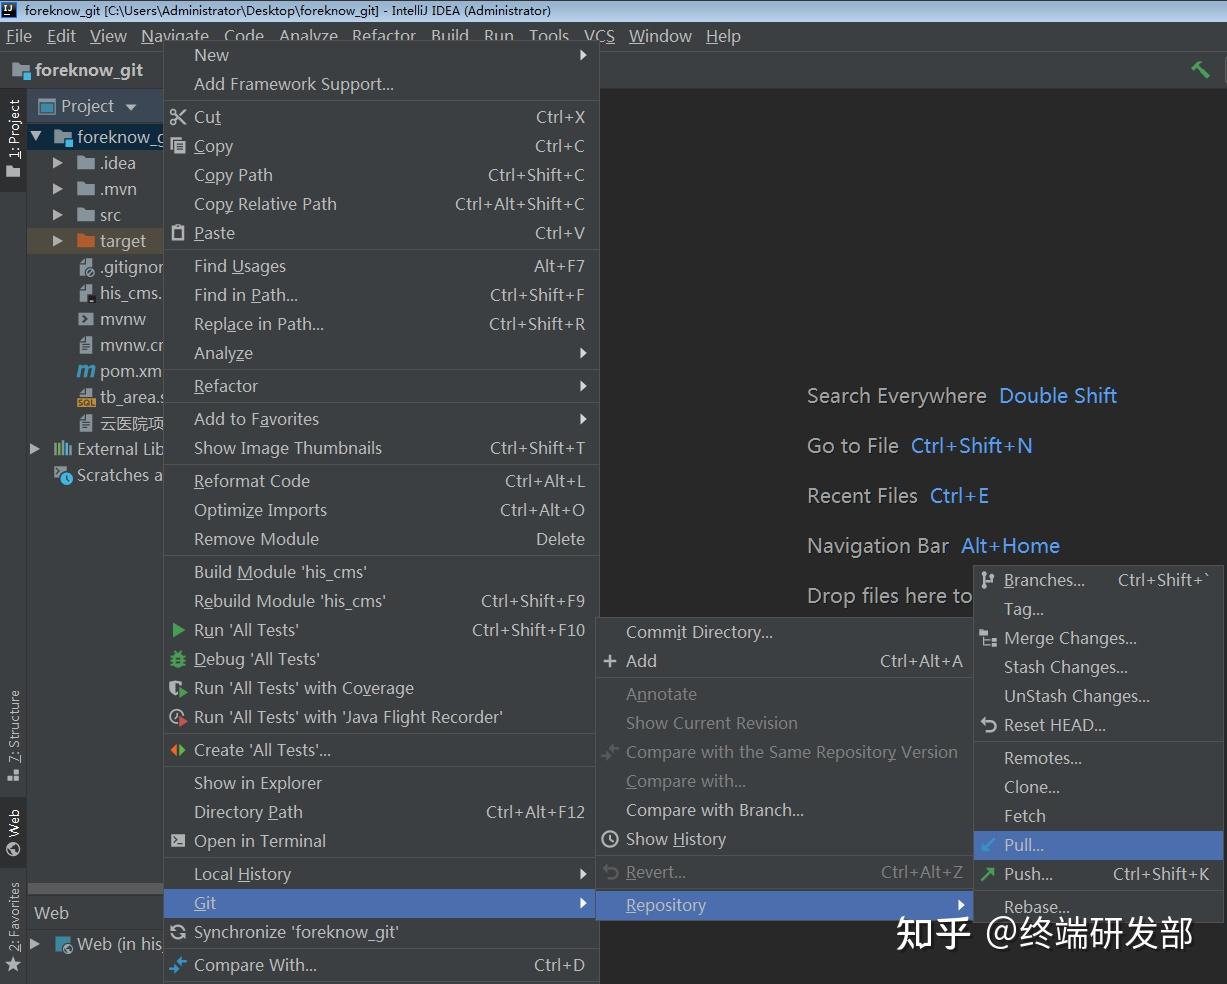Select Run 'All Tests' with Coverage icon
The width and height of the screenshot is (1227, 984).
(x=180, y=688)
